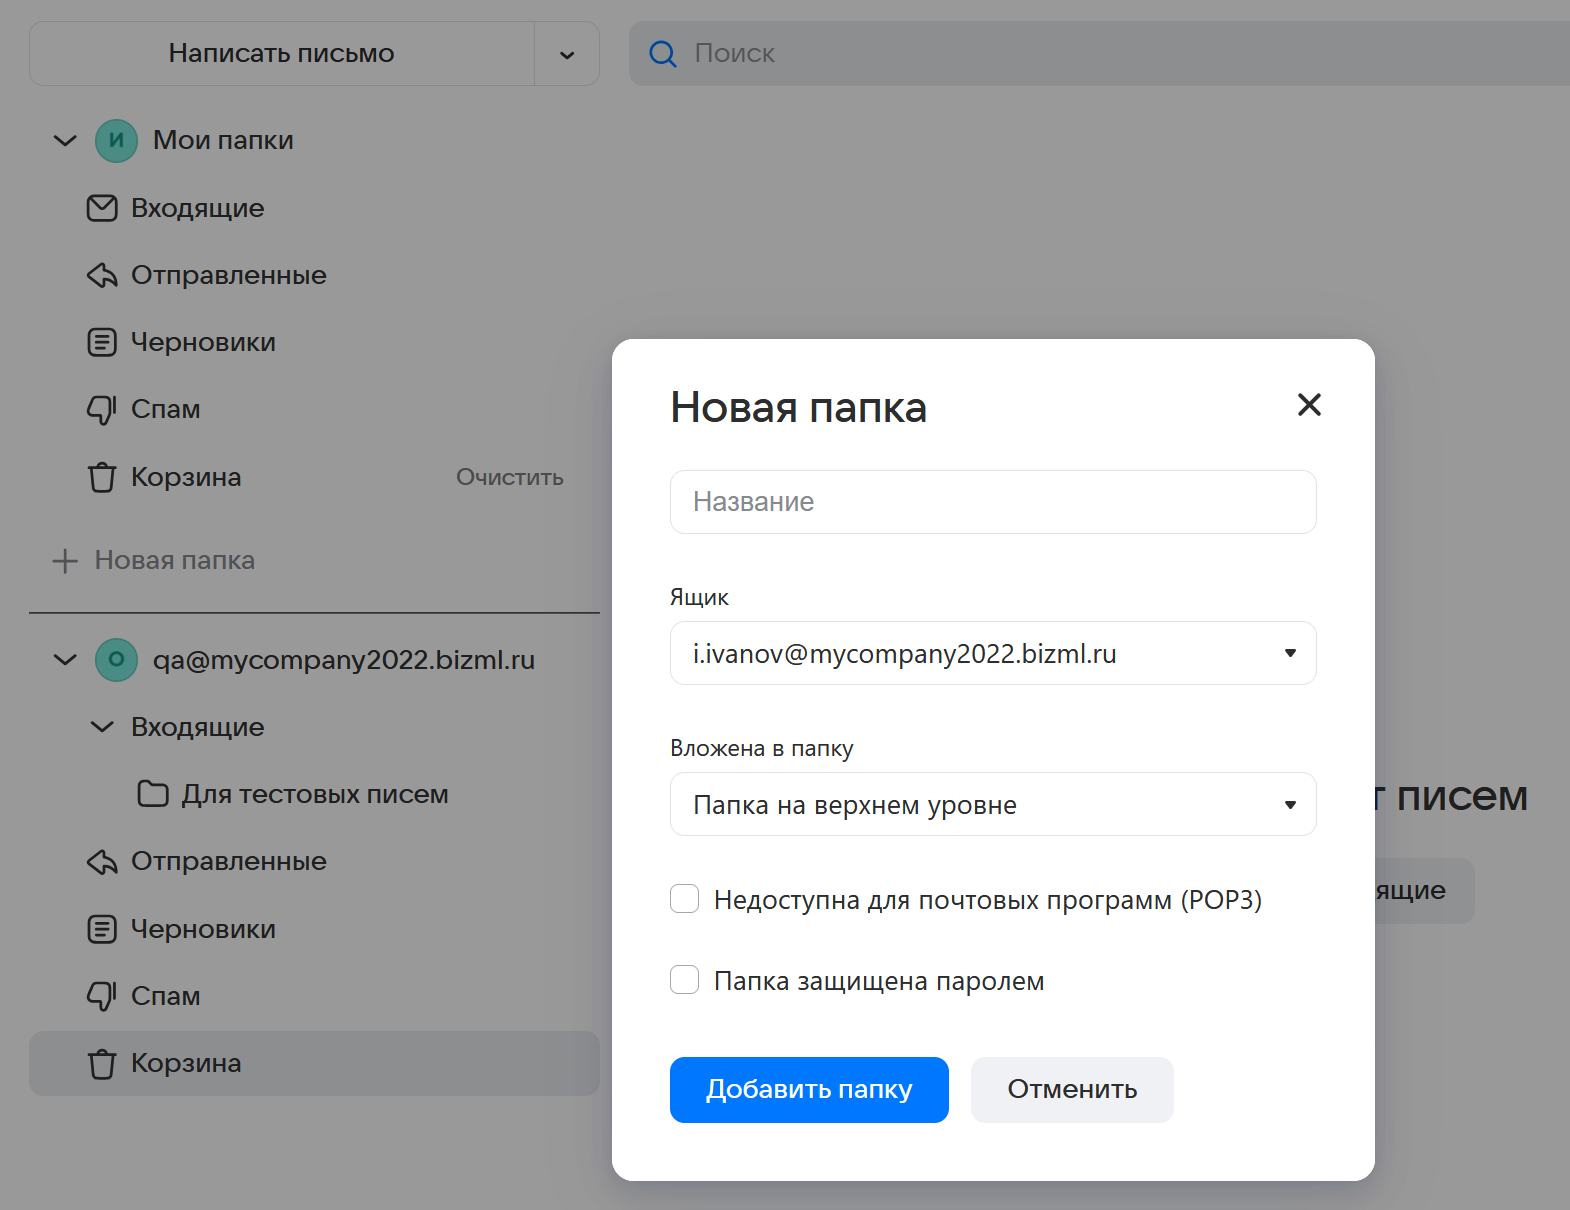Image resolution: width=1570 pixels, height=1210 pixels.
Task: Click the Корзина trash icon under Мои папки
Action: [x=102, y=477]
